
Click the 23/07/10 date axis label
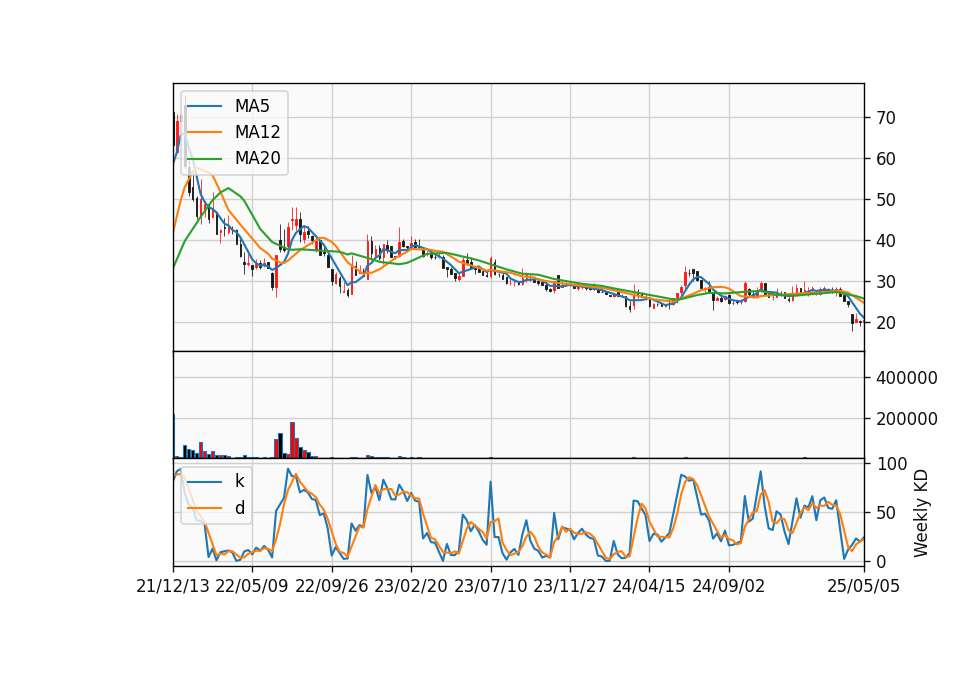[x=490, y=586]
